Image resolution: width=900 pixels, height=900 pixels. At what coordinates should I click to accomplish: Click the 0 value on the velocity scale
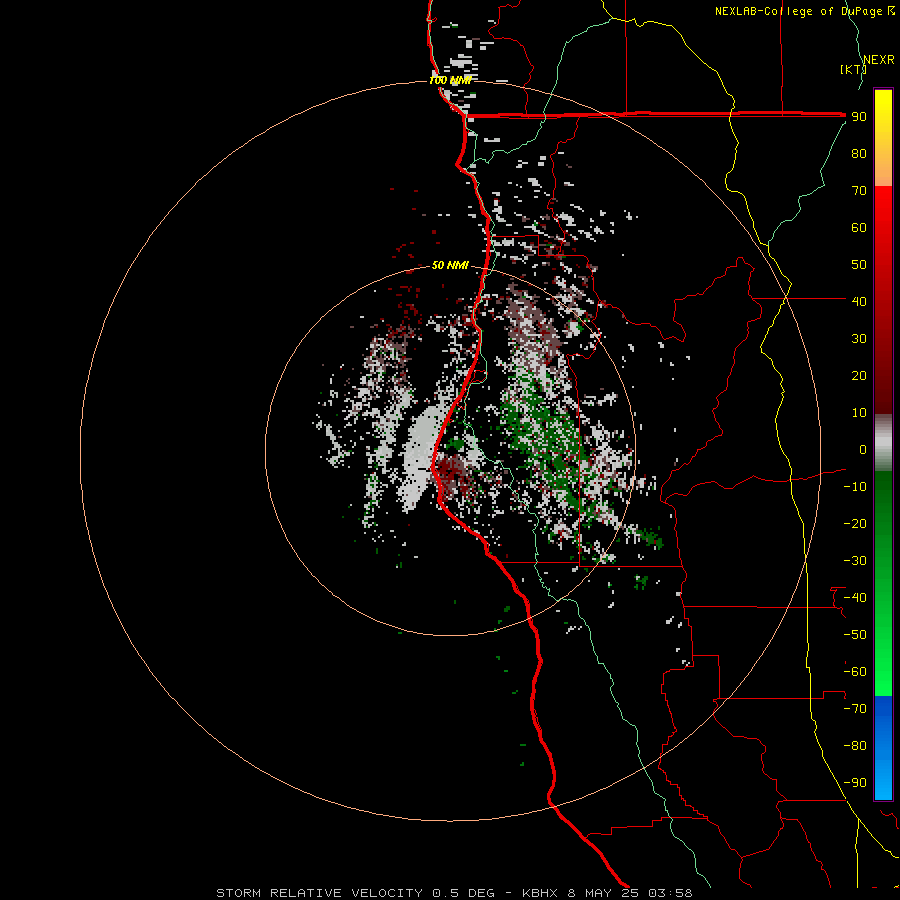point(863,450)
